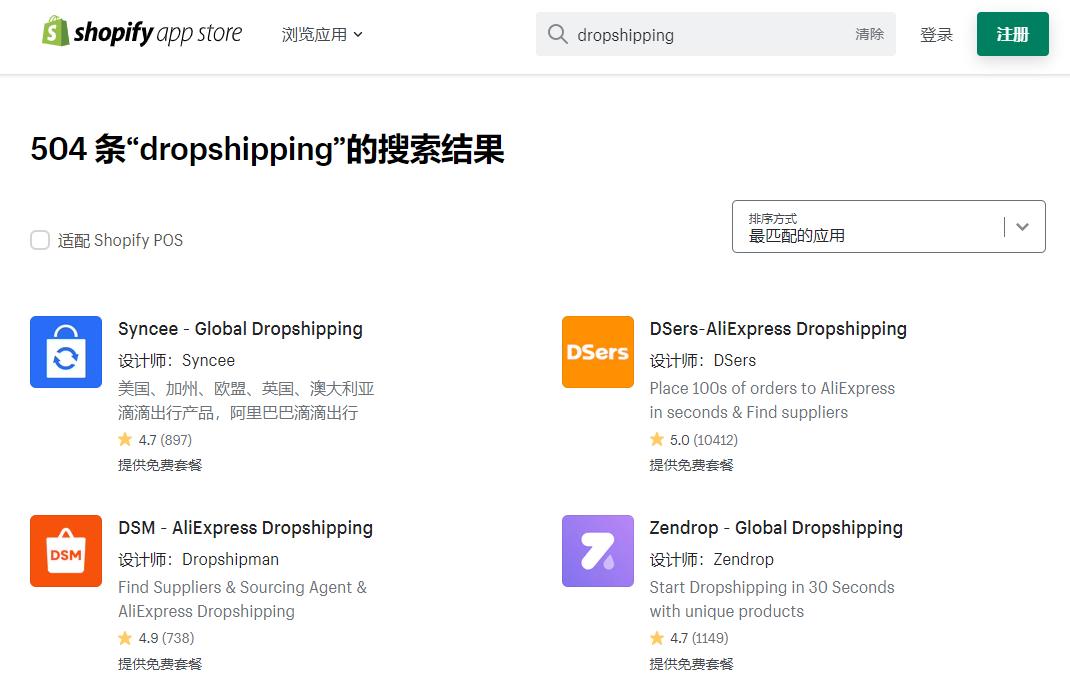Click the Zendrop app icon
The height and width of the screenshot is (692, 1070).
597,551
